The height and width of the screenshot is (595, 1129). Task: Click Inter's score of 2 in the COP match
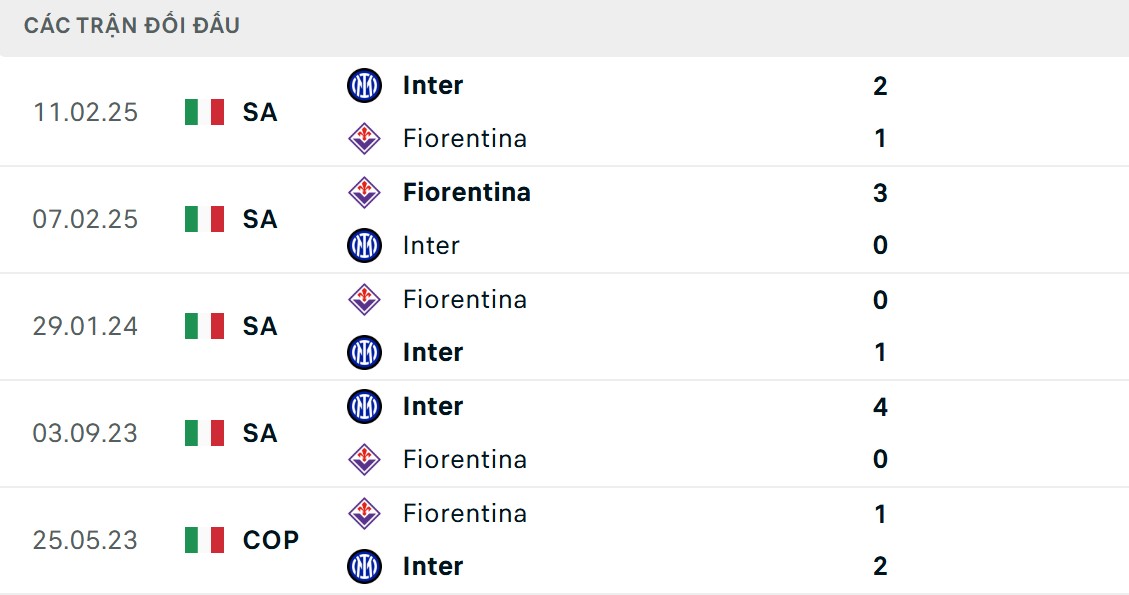[878, 566]
